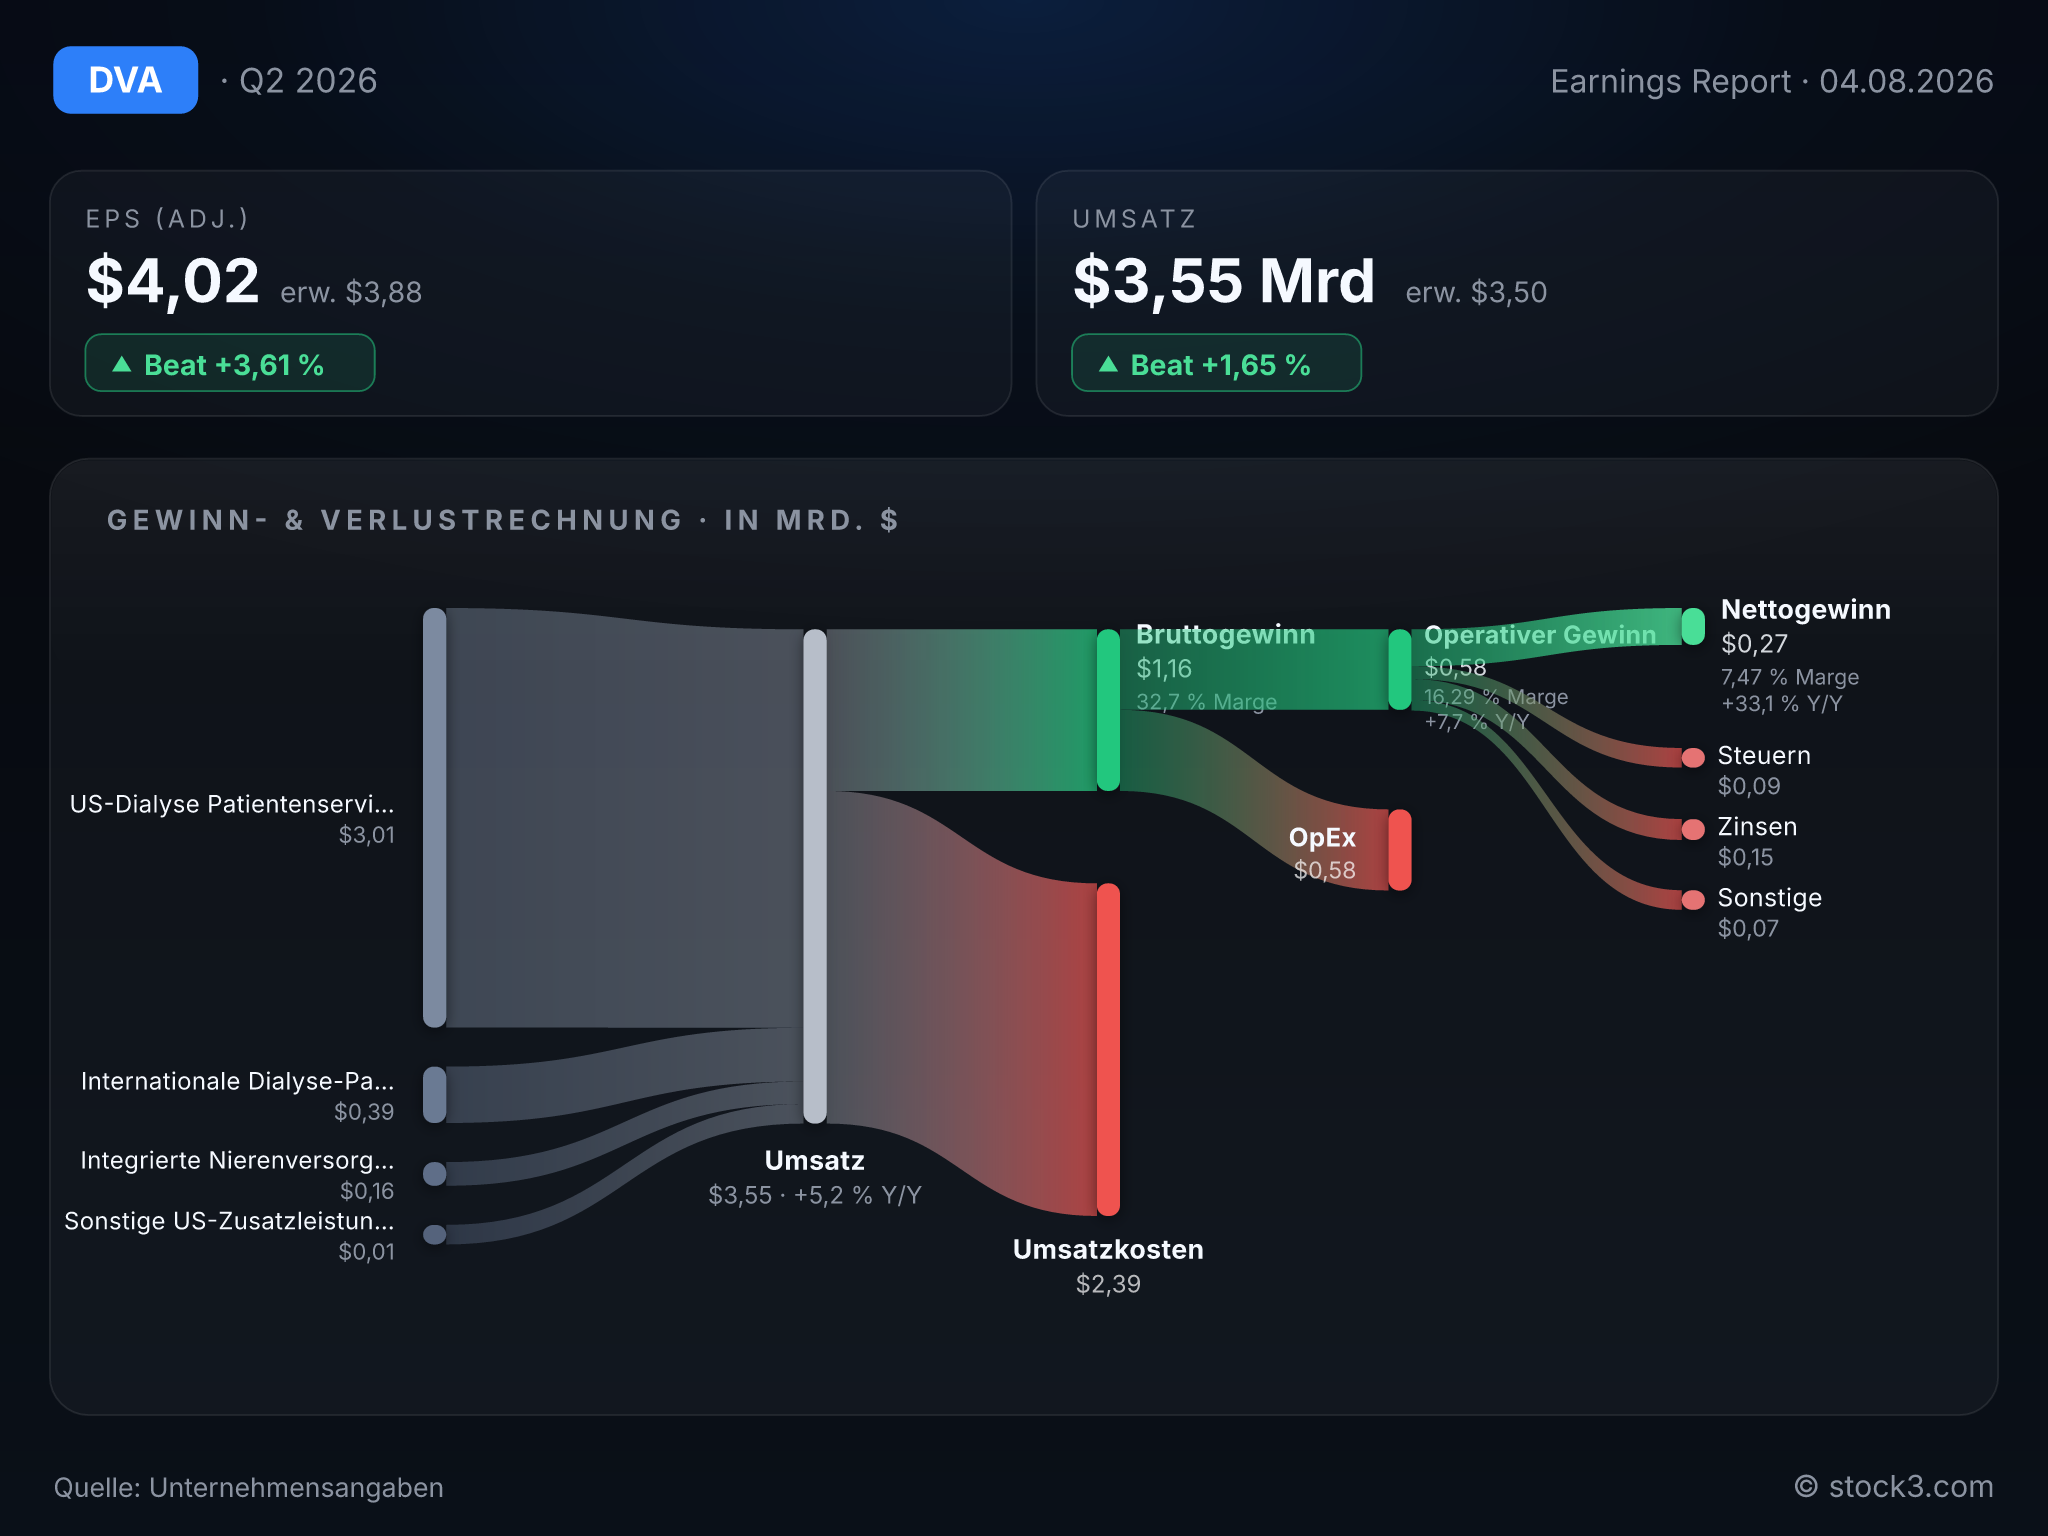
Task: Click the US-Dialyse source node bar
Action: pyautogui.click(x=435, y=818)
